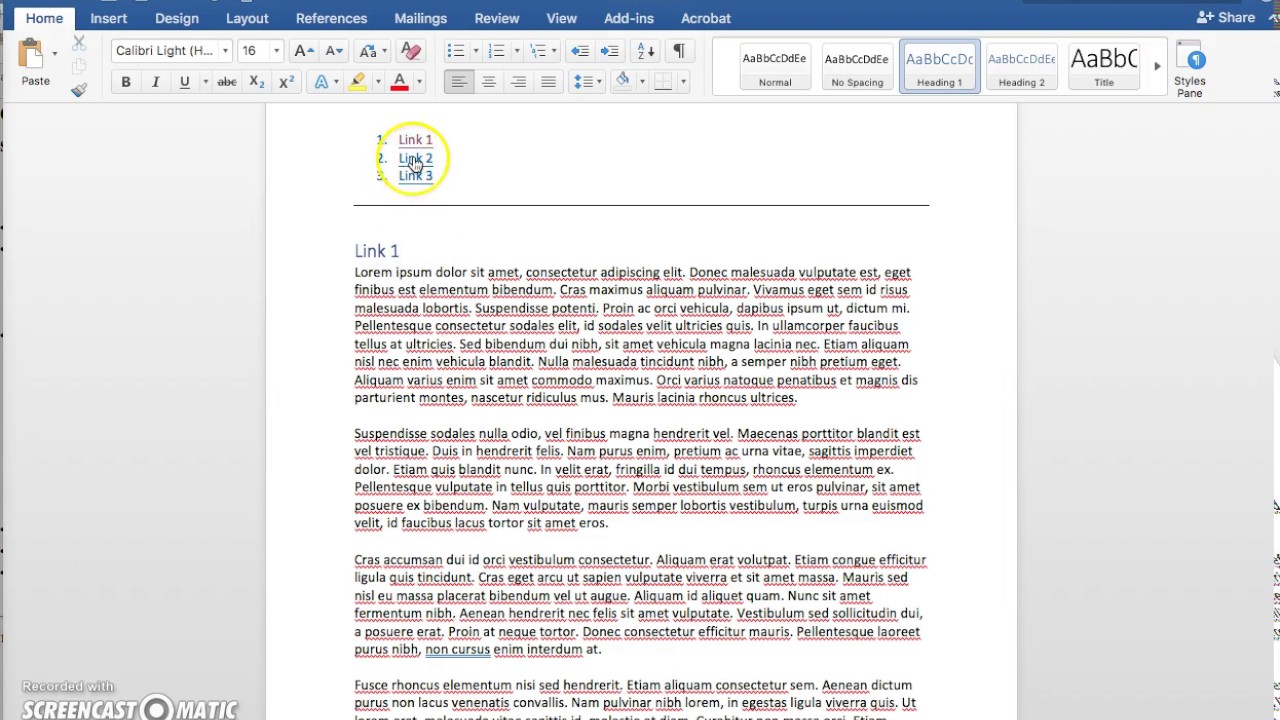Toggle paragraph marks display
This screenshot has height=720, width=1280.
(x=679, y=51)
